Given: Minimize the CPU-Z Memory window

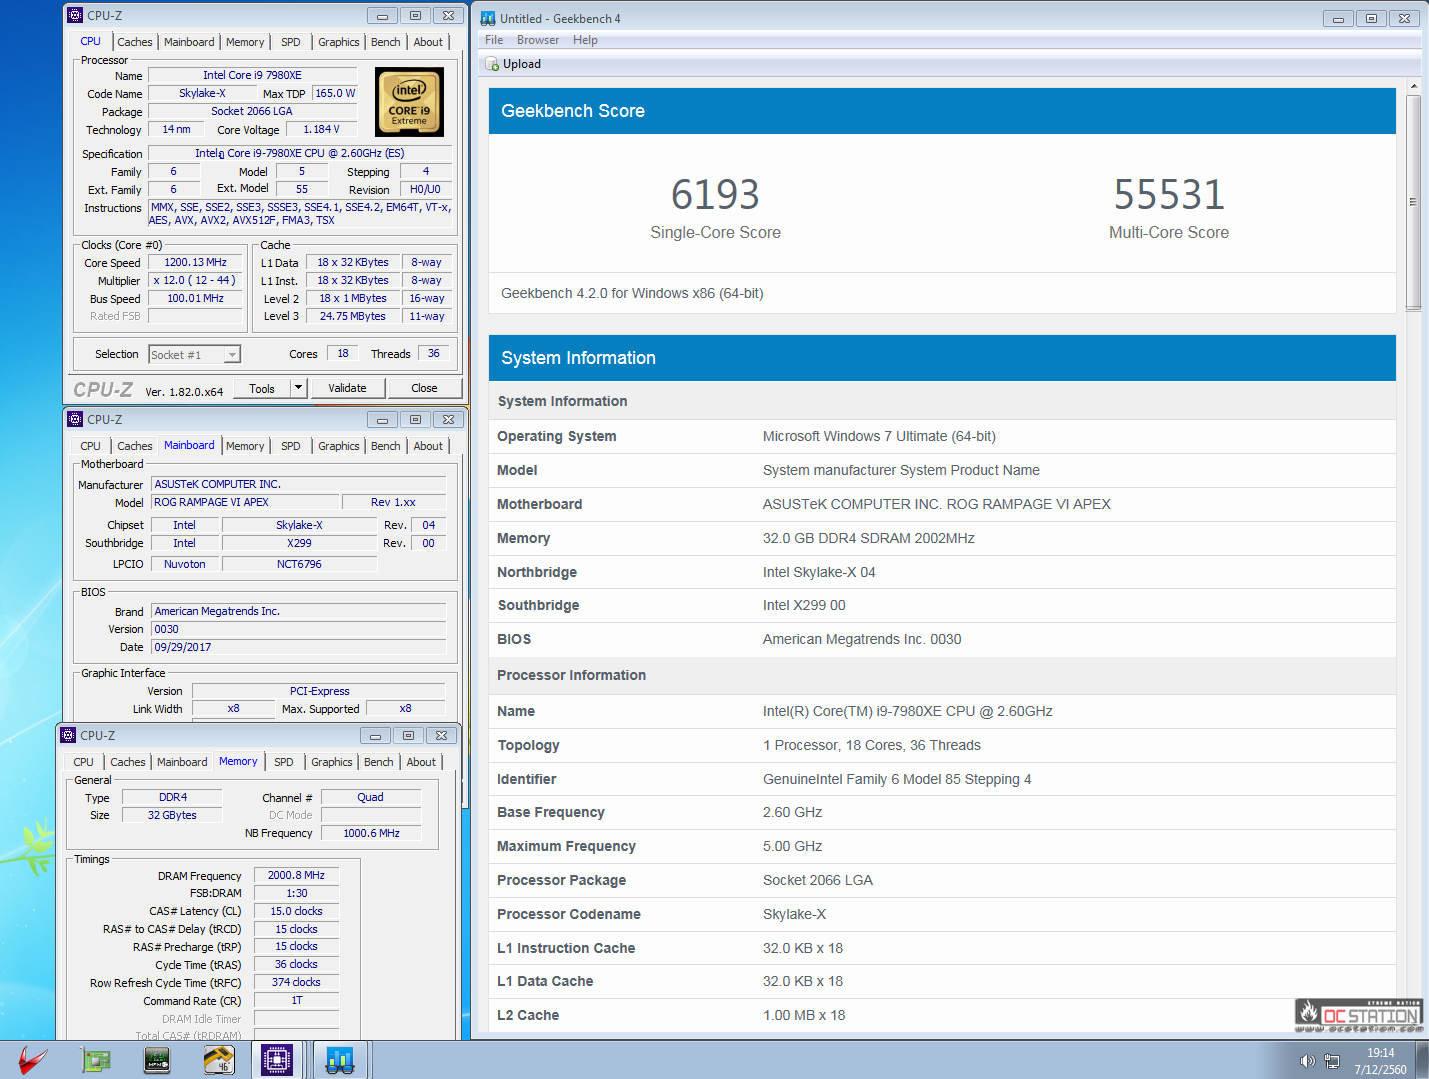Looking at the screenshot, I should (x=375, y=736).
